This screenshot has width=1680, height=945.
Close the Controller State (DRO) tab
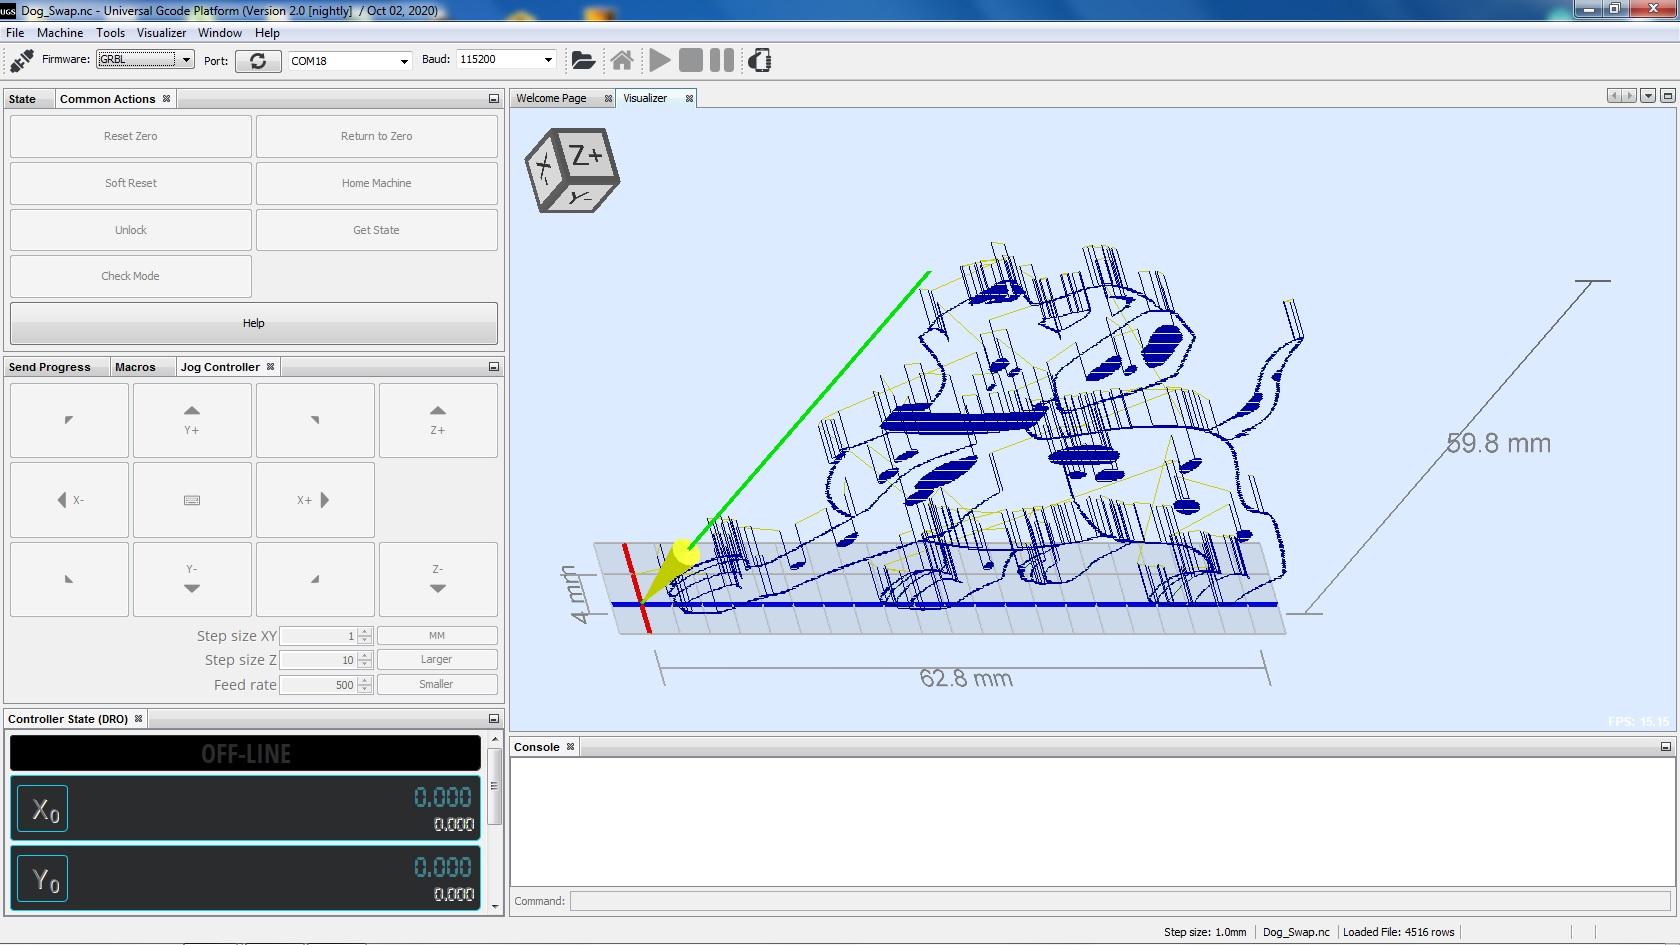click(138, 719)
